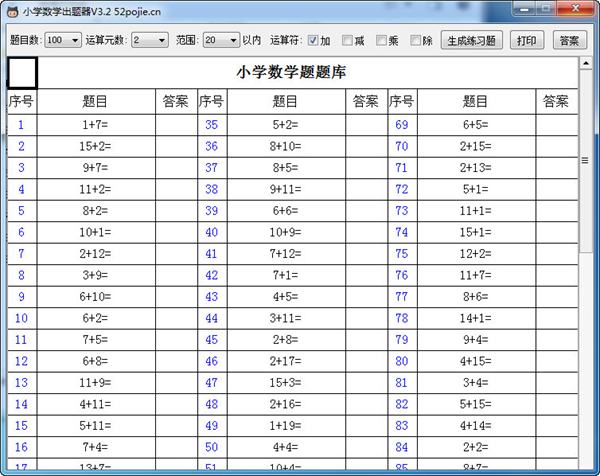Close the 小学数学出题器 window
The height and width of the screenshot is (476, 600).
[x=576, y=9]
